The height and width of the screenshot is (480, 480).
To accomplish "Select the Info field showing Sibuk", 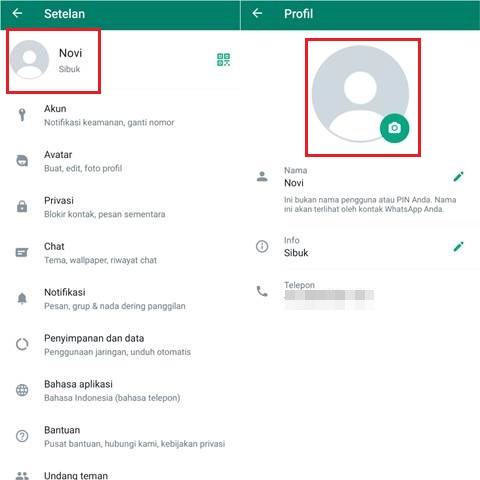I will [360, 247].
